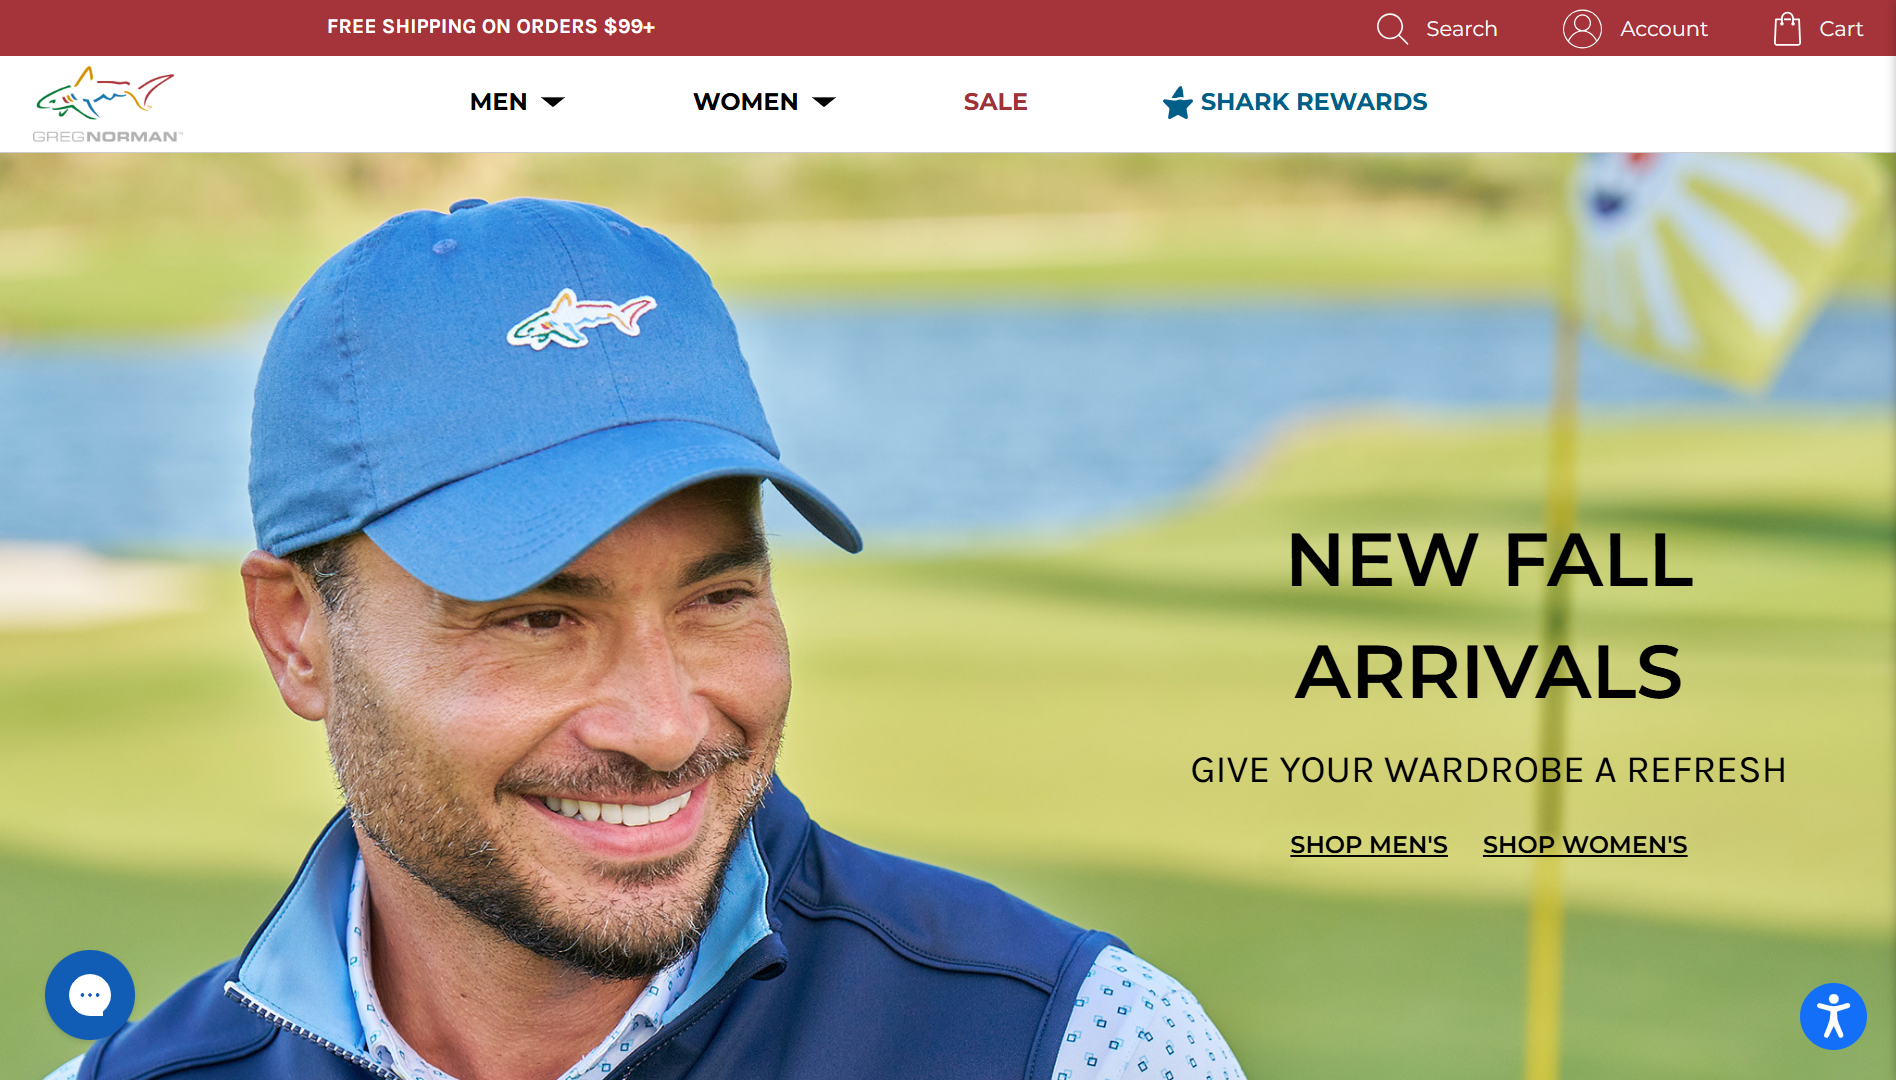Click the Search text label
The image size is (1896, 1080).
[x=1461, y=29]
